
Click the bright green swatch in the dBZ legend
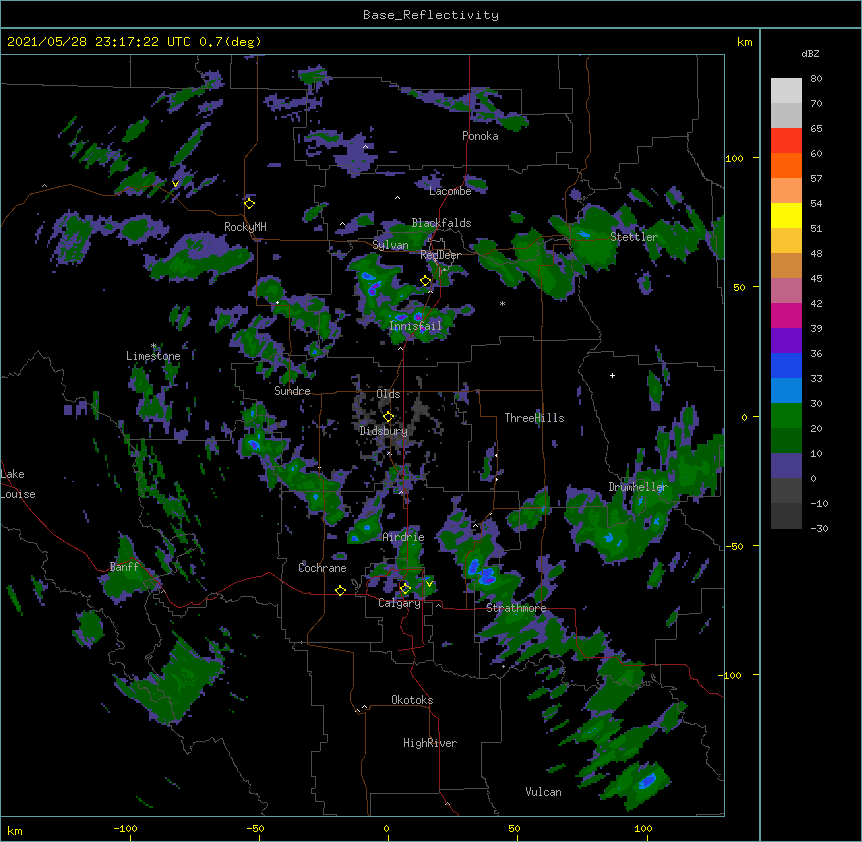[786, 416]
